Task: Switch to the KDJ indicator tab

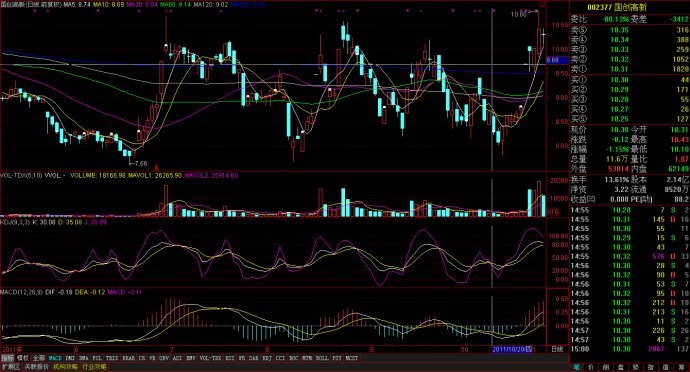Action: pos(268,358)
